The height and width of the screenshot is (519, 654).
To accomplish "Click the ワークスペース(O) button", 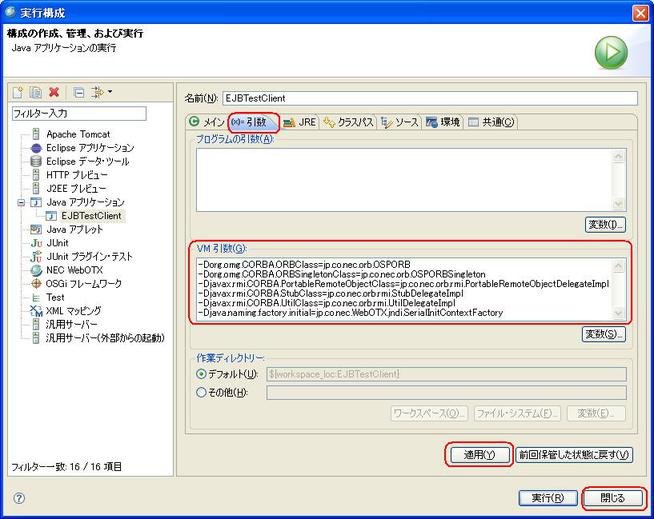I will pyautogui.click(x=429, y=413).
